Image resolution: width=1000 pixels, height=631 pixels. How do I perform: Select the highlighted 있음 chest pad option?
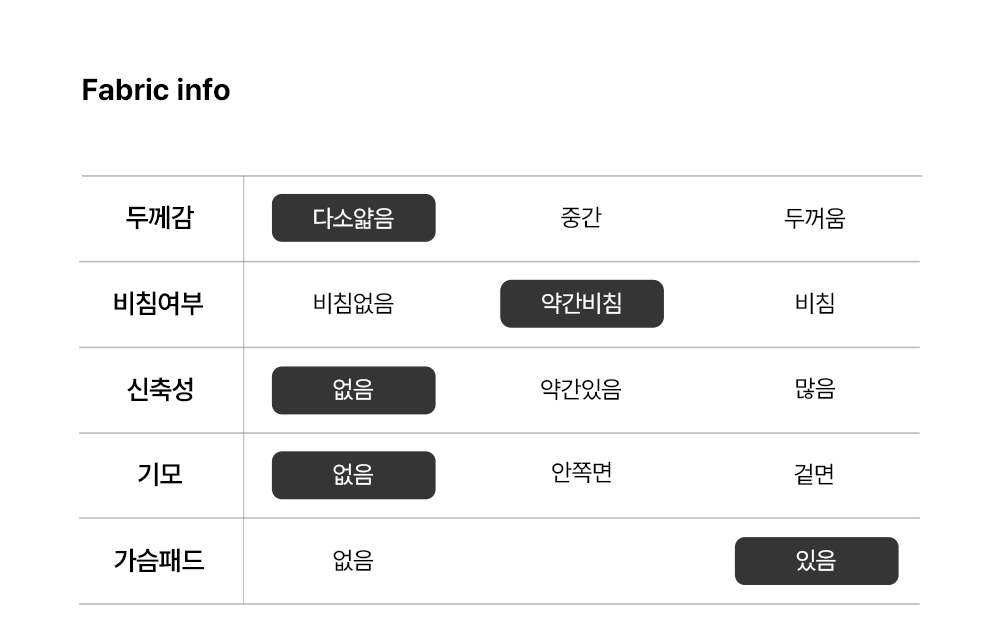click(816, 561)
